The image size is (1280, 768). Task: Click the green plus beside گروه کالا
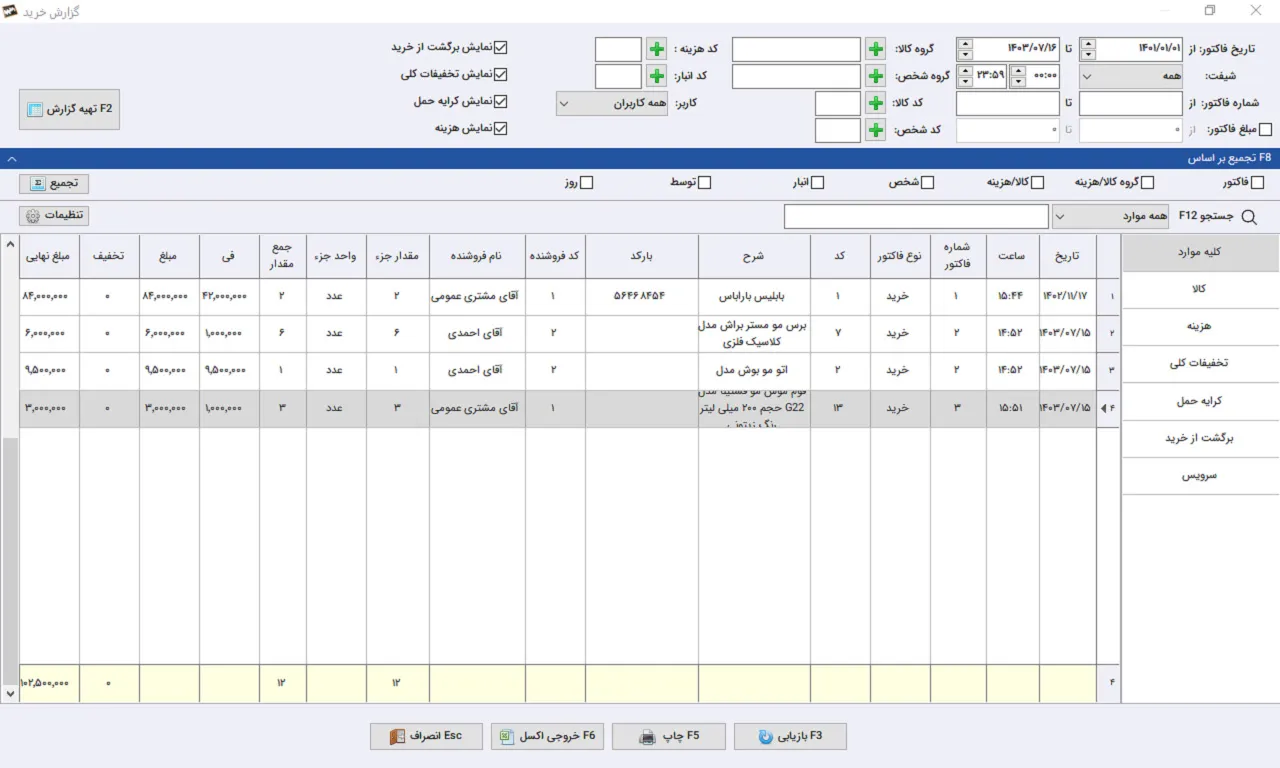point(876,49)
